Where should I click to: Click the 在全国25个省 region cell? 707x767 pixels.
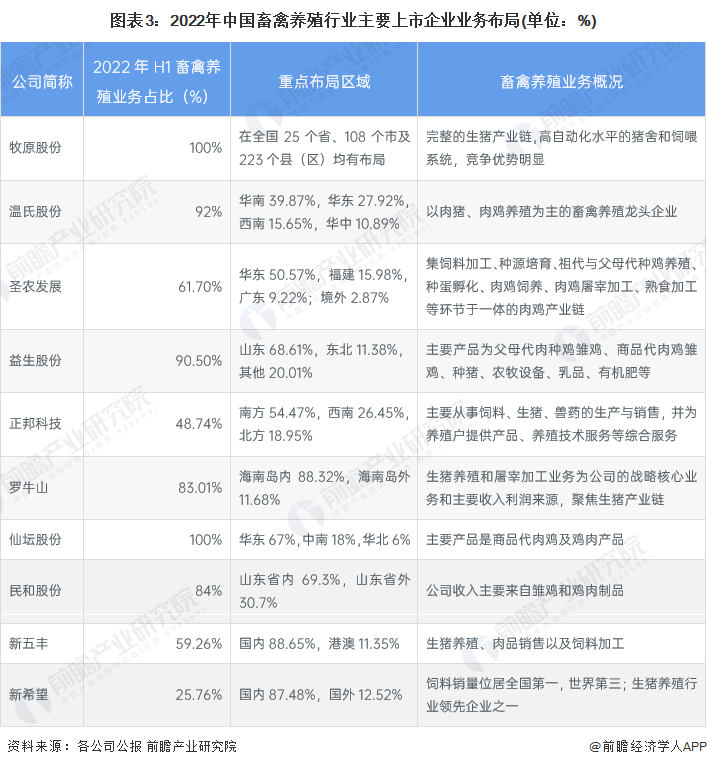pos(324,148)
